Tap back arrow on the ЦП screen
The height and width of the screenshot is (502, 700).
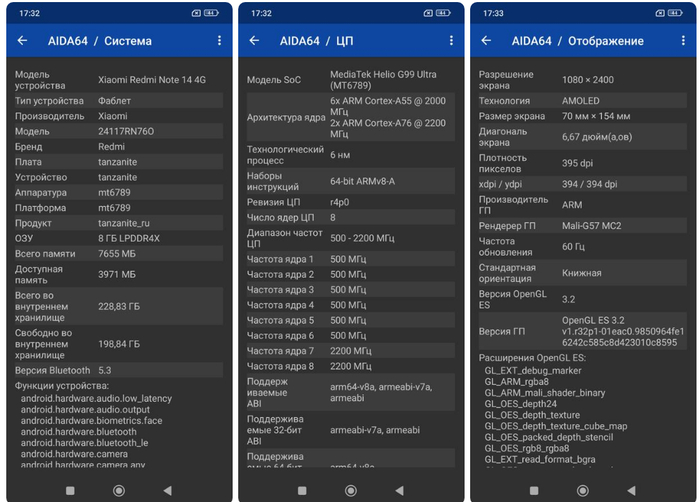[254, 41]
